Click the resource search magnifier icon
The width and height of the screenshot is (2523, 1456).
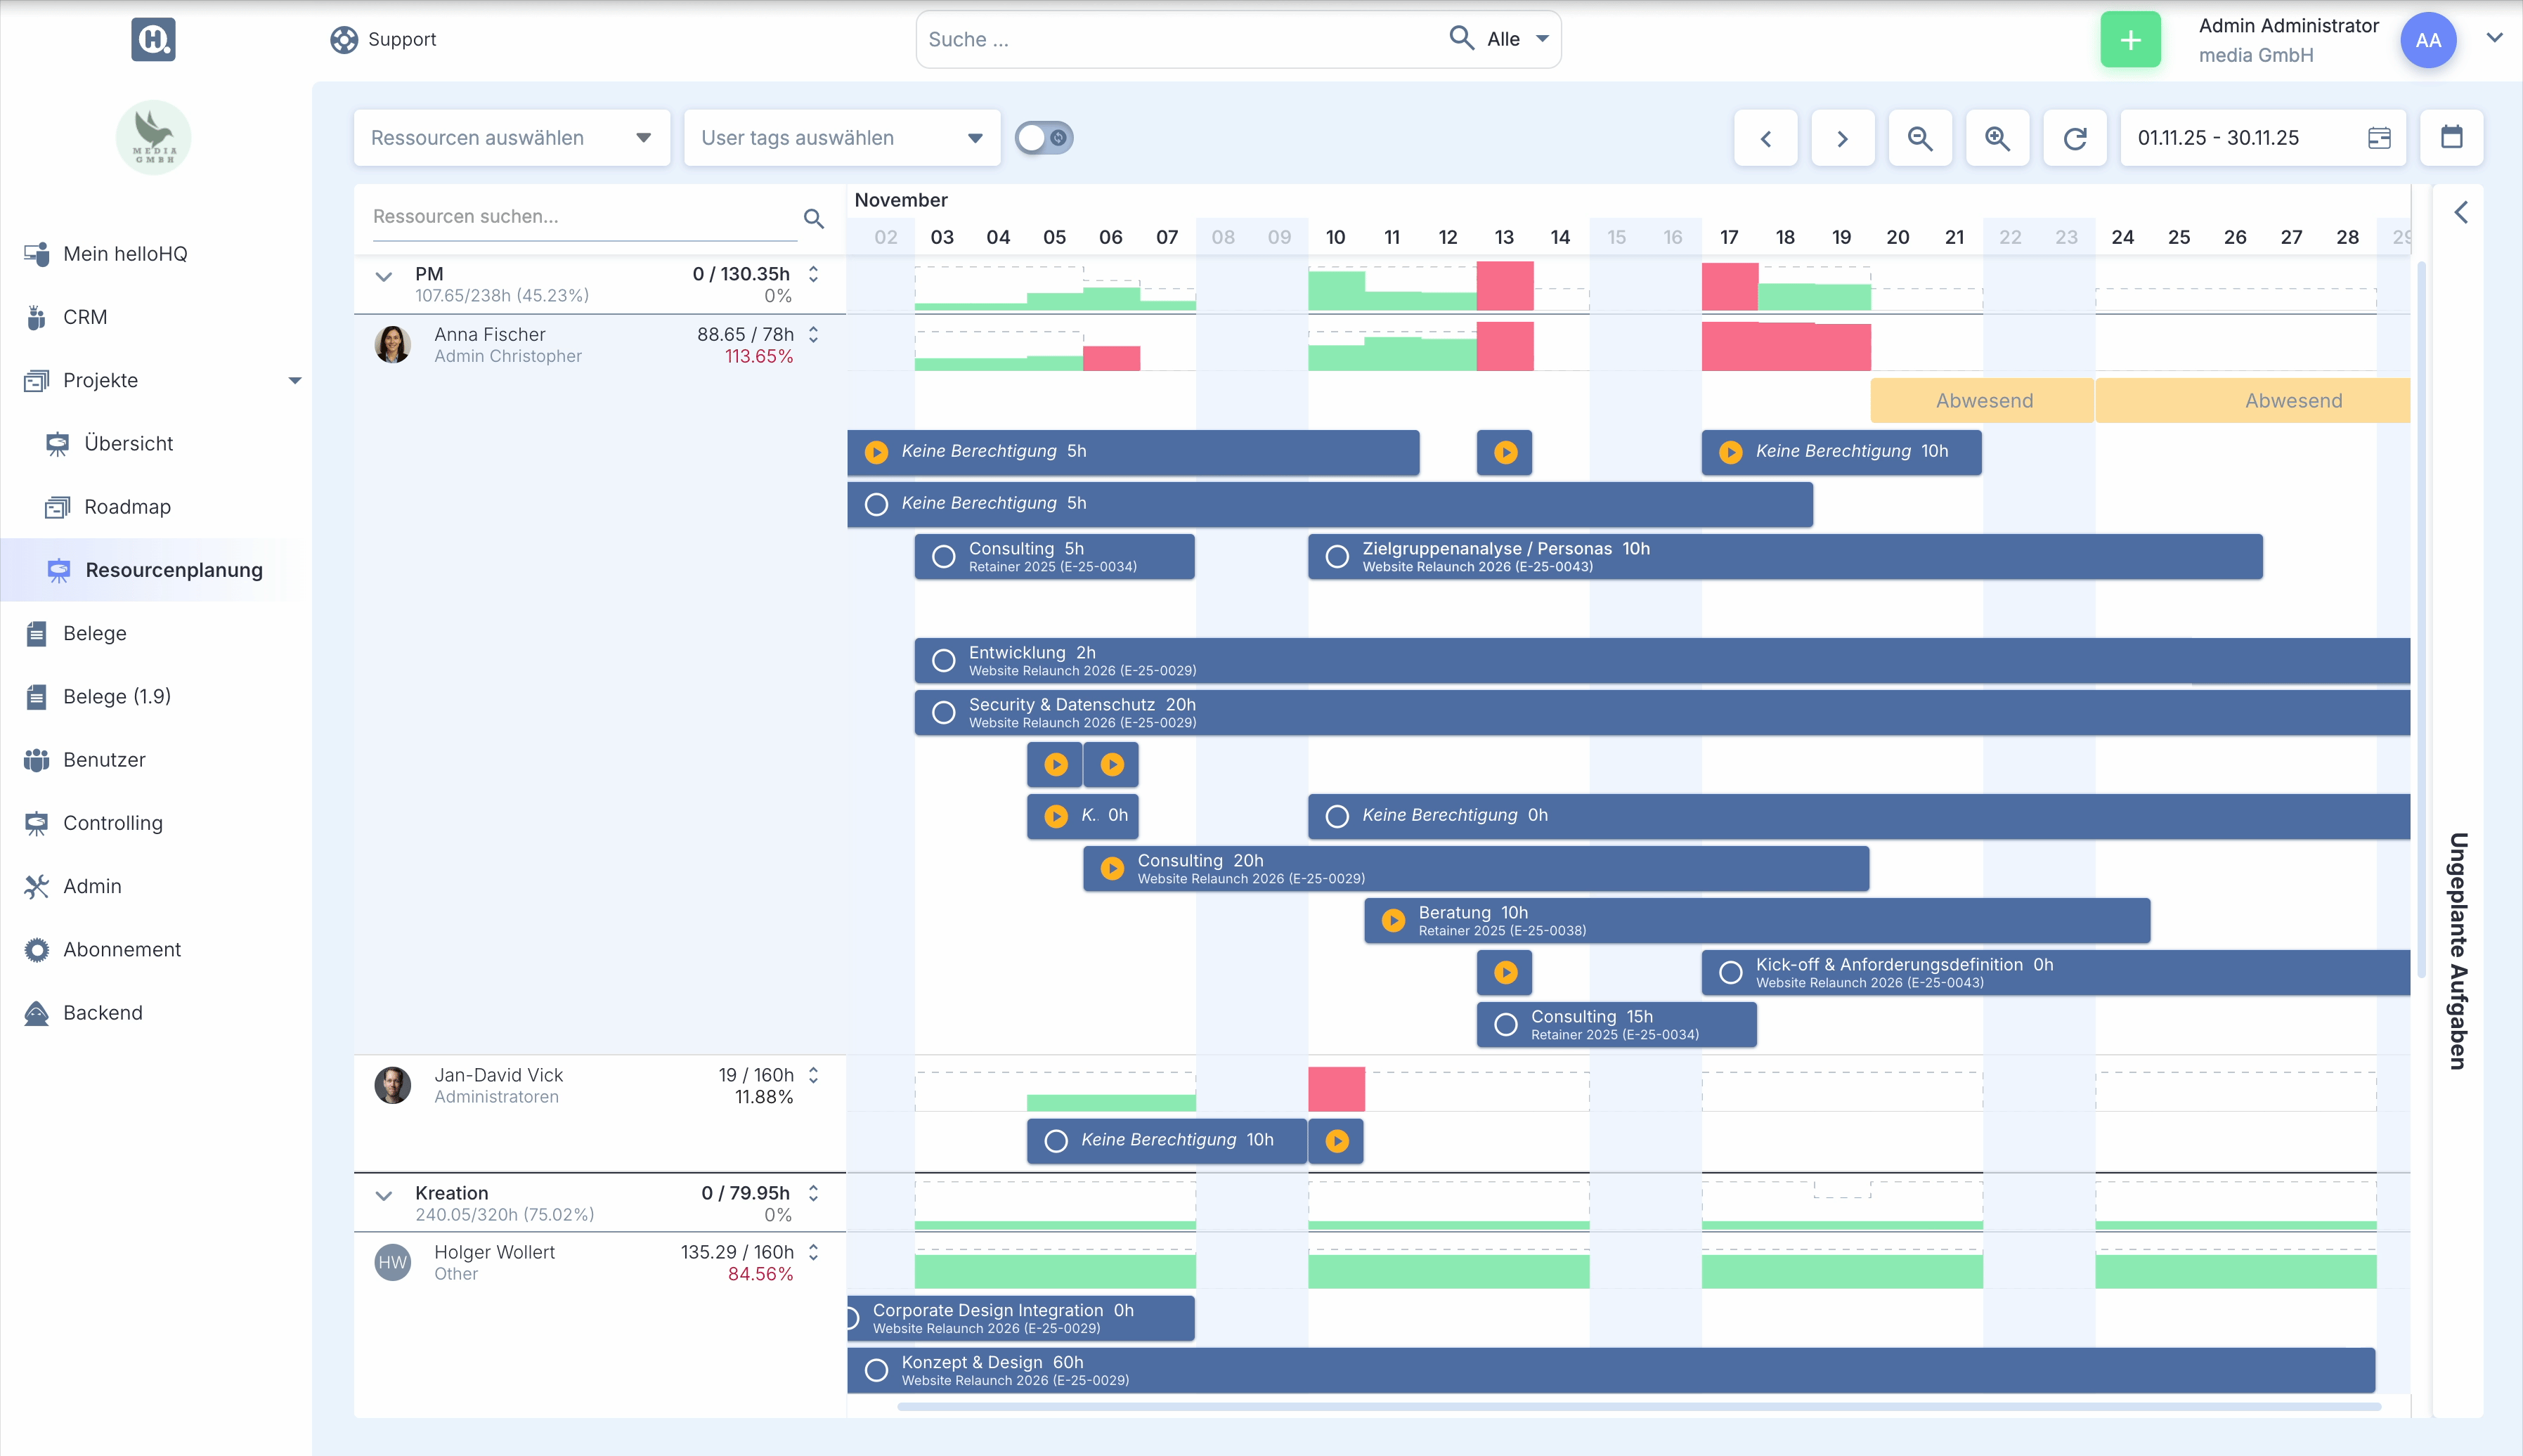813,218
